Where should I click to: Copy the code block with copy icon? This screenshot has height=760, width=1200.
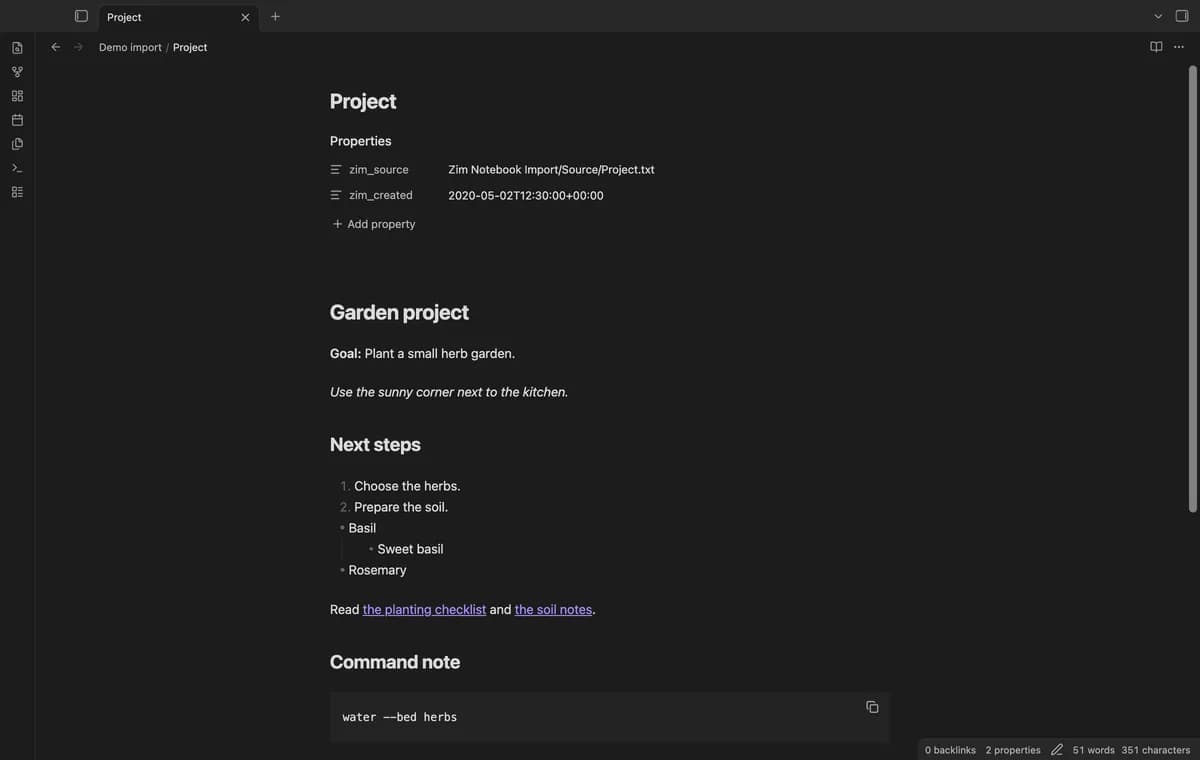pos(872,707)
